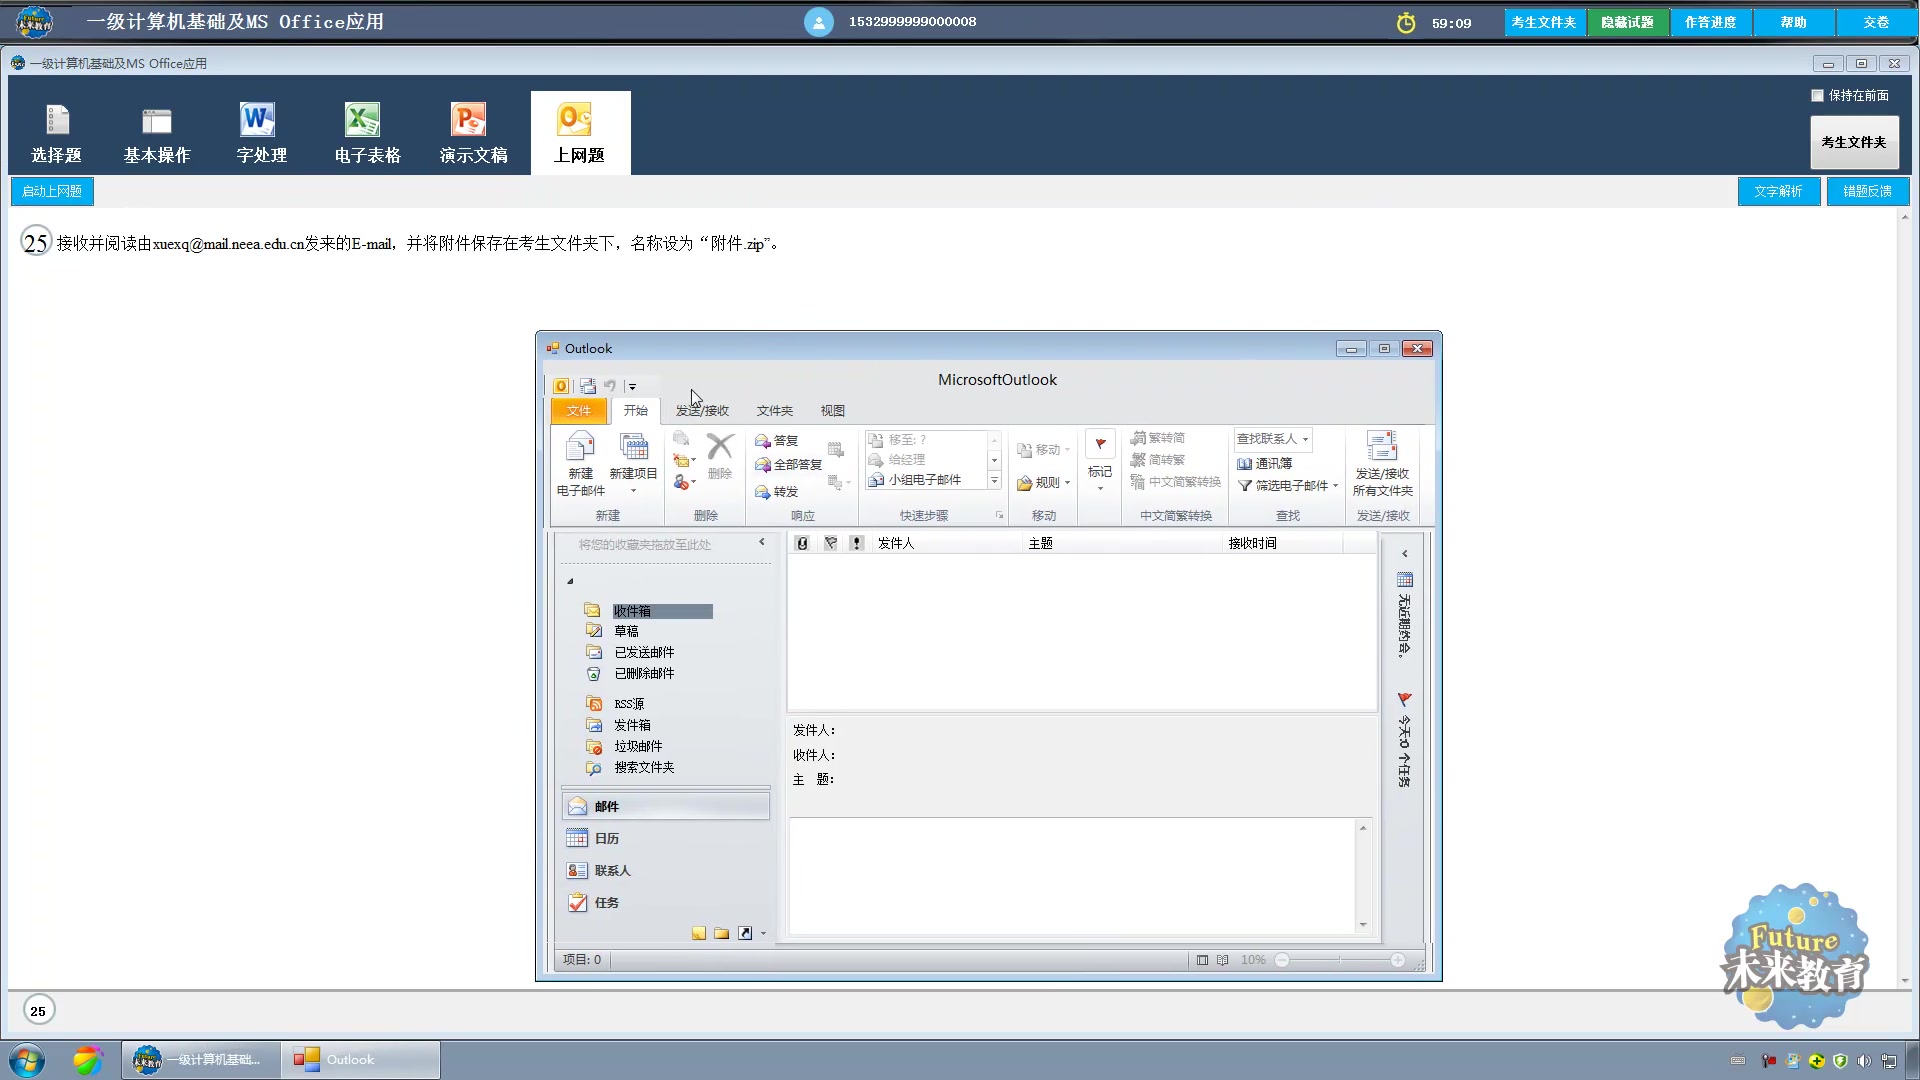
Task: Click the Reply (答复) icon
Action: 762,441
